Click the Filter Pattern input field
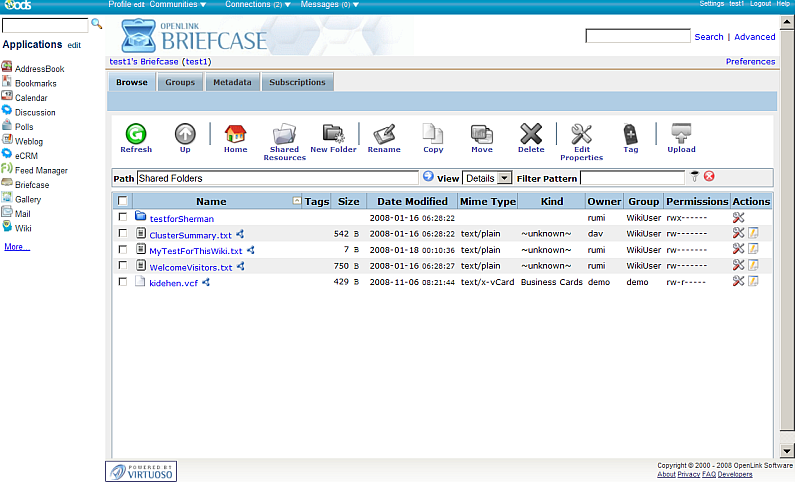 632,178
